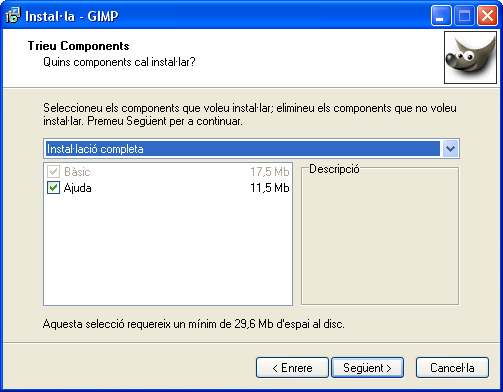Uncheck the Ajuda component checkbox

(53, 188)
